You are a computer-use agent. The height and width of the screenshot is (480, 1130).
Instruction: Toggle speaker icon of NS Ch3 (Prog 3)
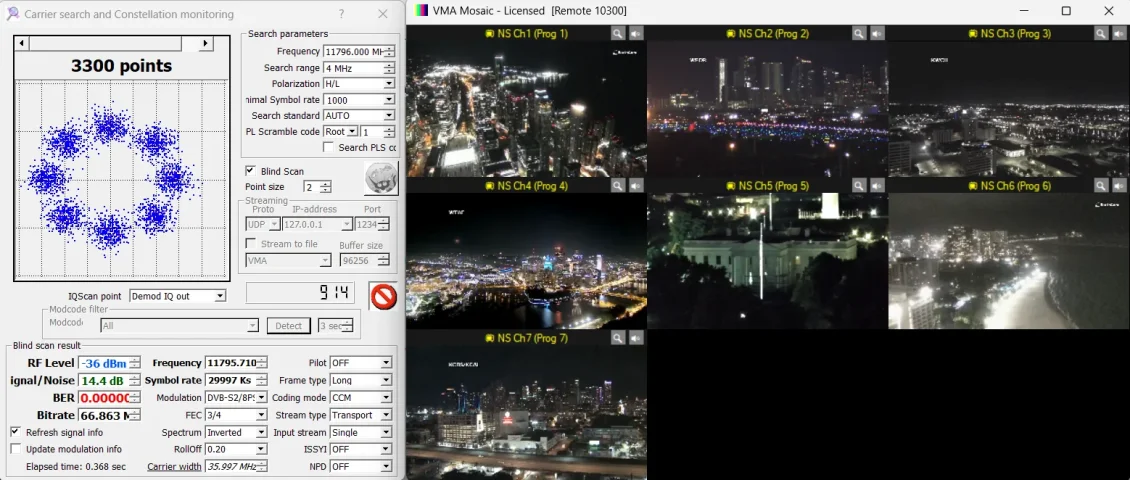[x=1118, y=33]
